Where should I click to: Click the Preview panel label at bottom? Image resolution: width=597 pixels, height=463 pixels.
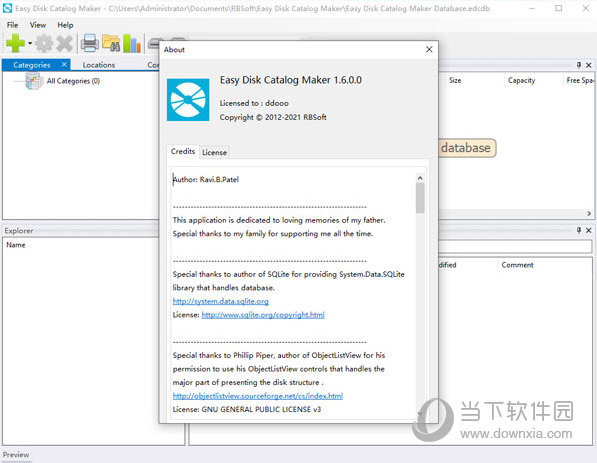click(16, 455)
